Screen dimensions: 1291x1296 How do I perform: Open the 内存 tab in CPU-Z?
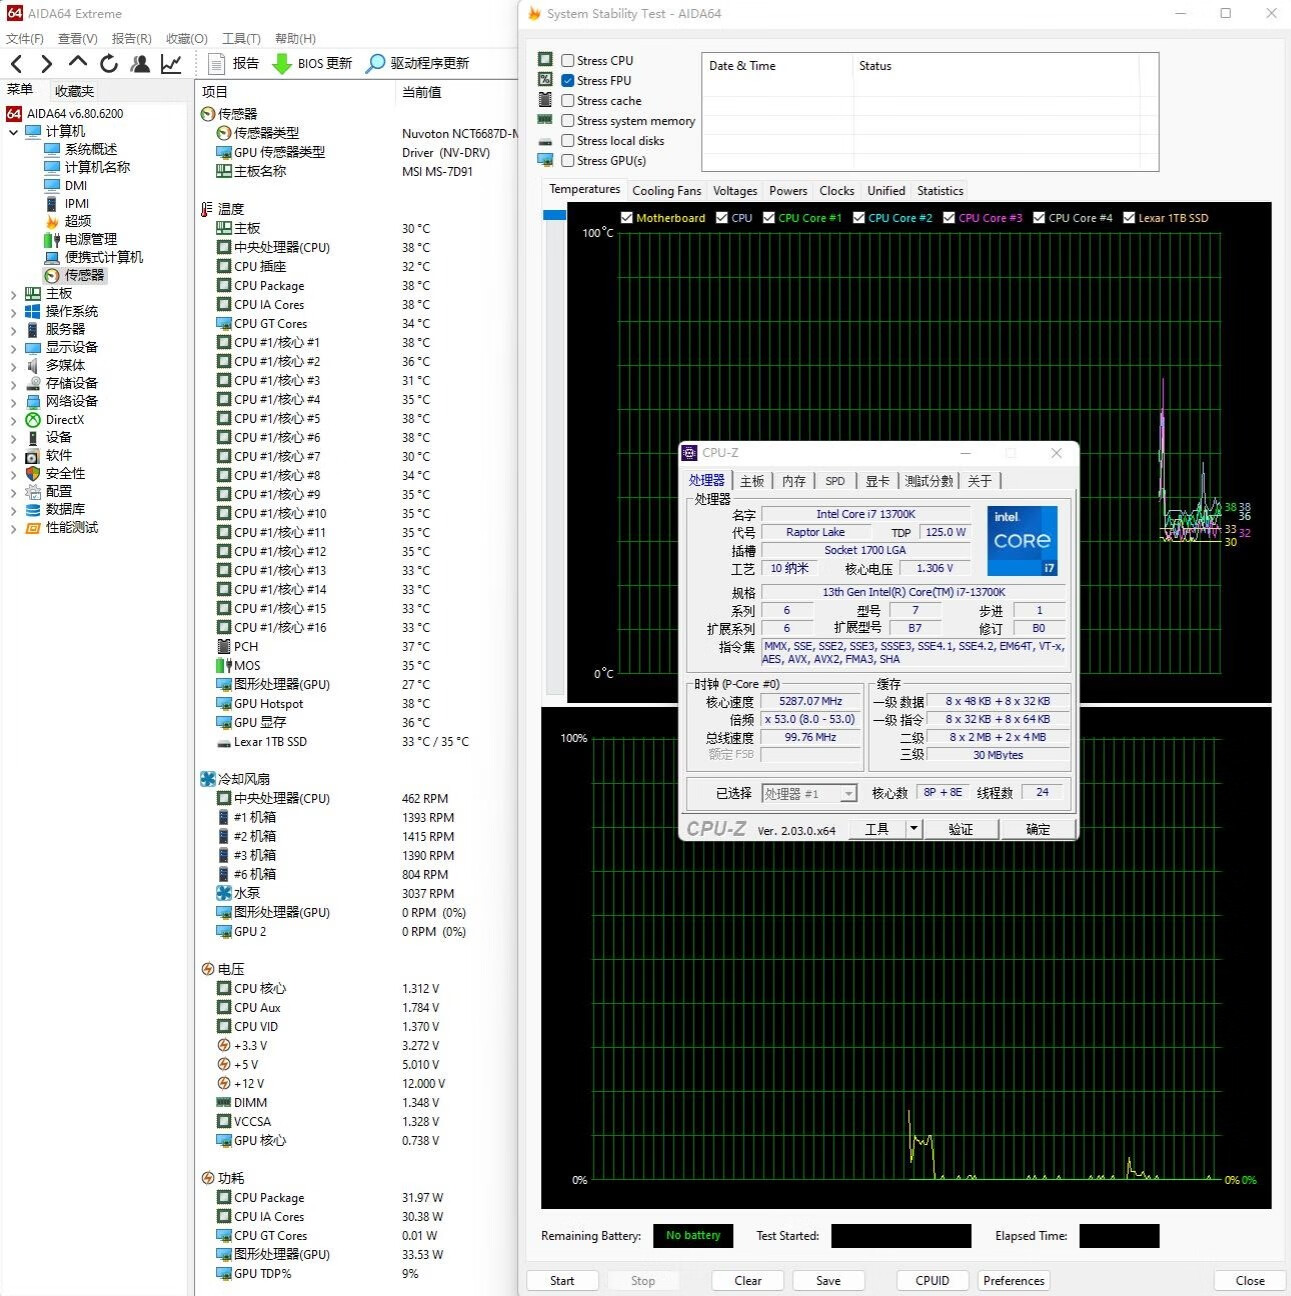[793, 481]
